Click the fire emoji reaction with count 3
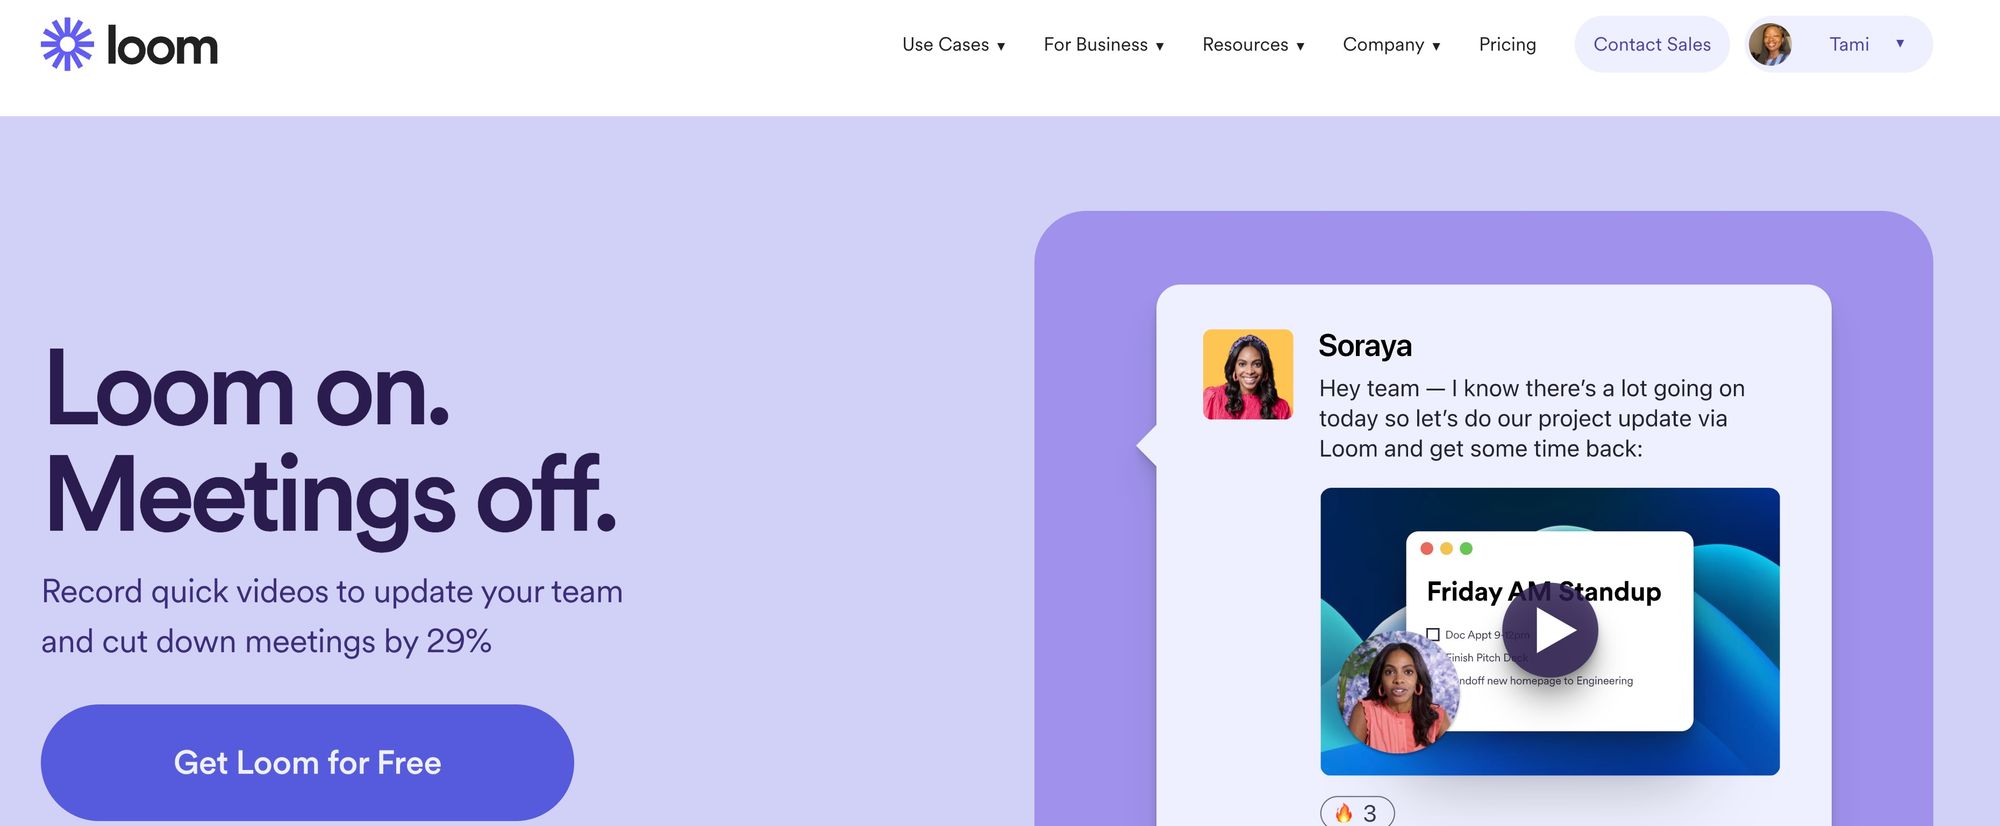Screen dimensions: 2000x826 coord(1357,812)
